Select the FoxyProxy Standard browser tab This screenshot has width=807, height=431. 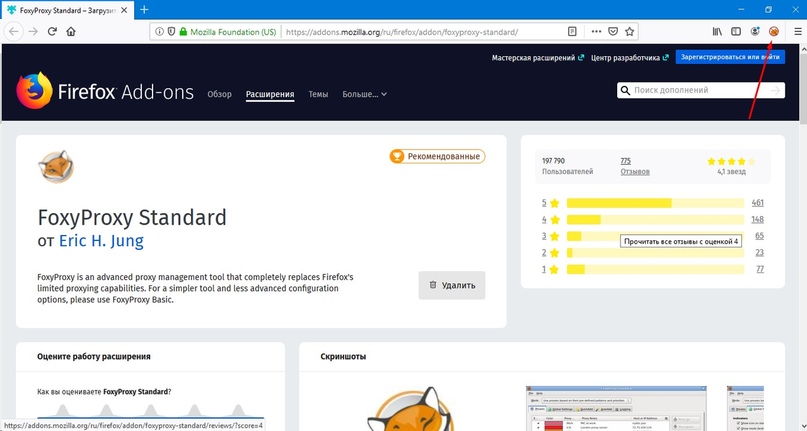click(x=68, y=10)
